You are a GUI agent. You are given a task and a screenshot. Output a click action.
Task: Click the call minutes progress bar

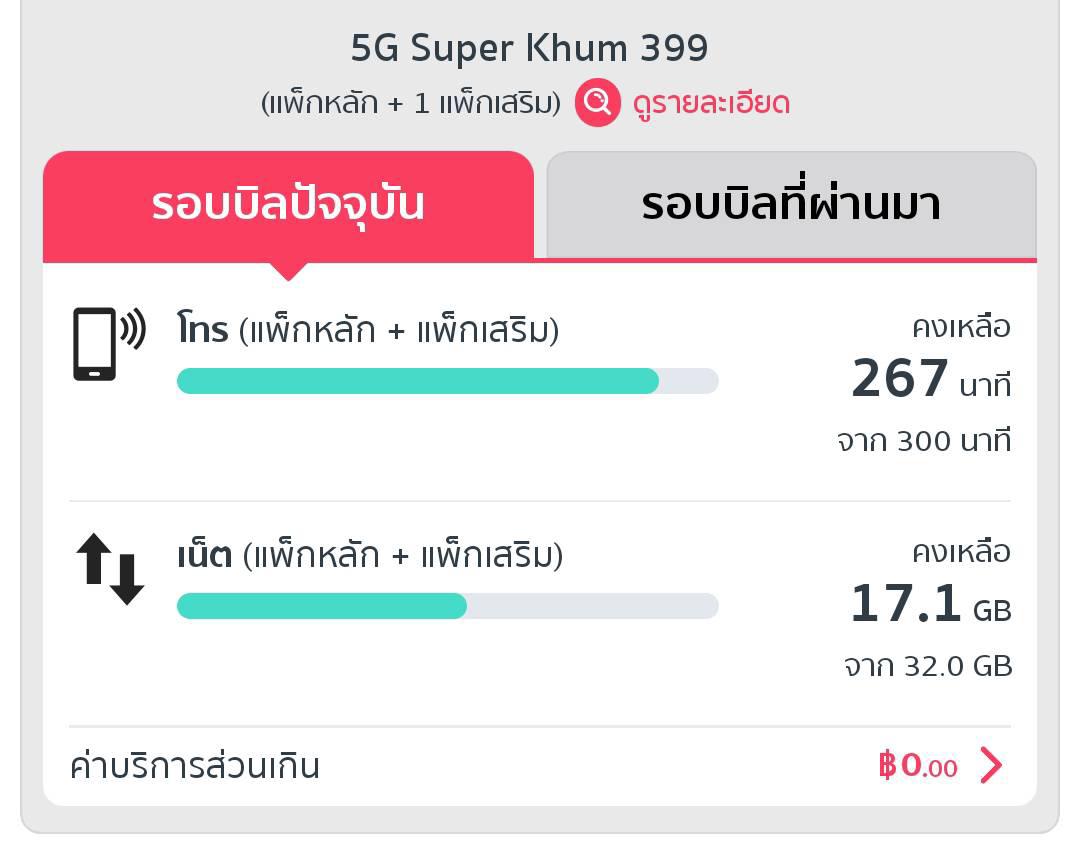(447, 381)
